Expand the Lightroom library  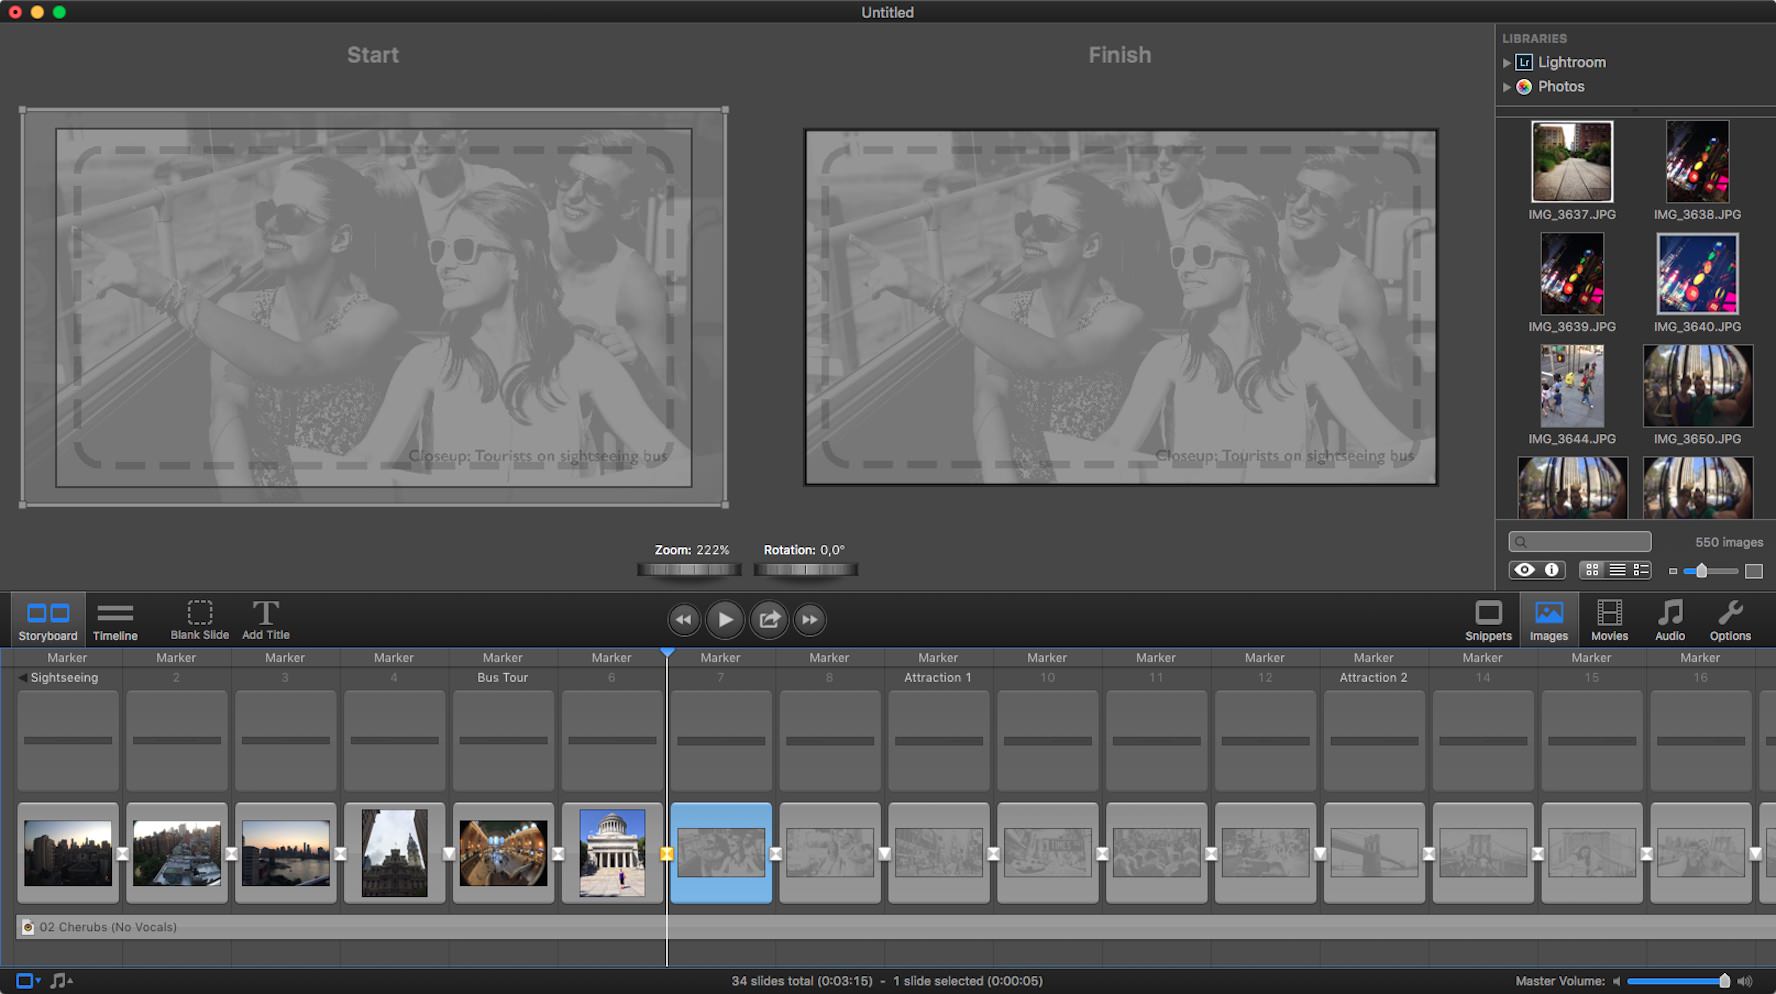[x=1507, y=63]
